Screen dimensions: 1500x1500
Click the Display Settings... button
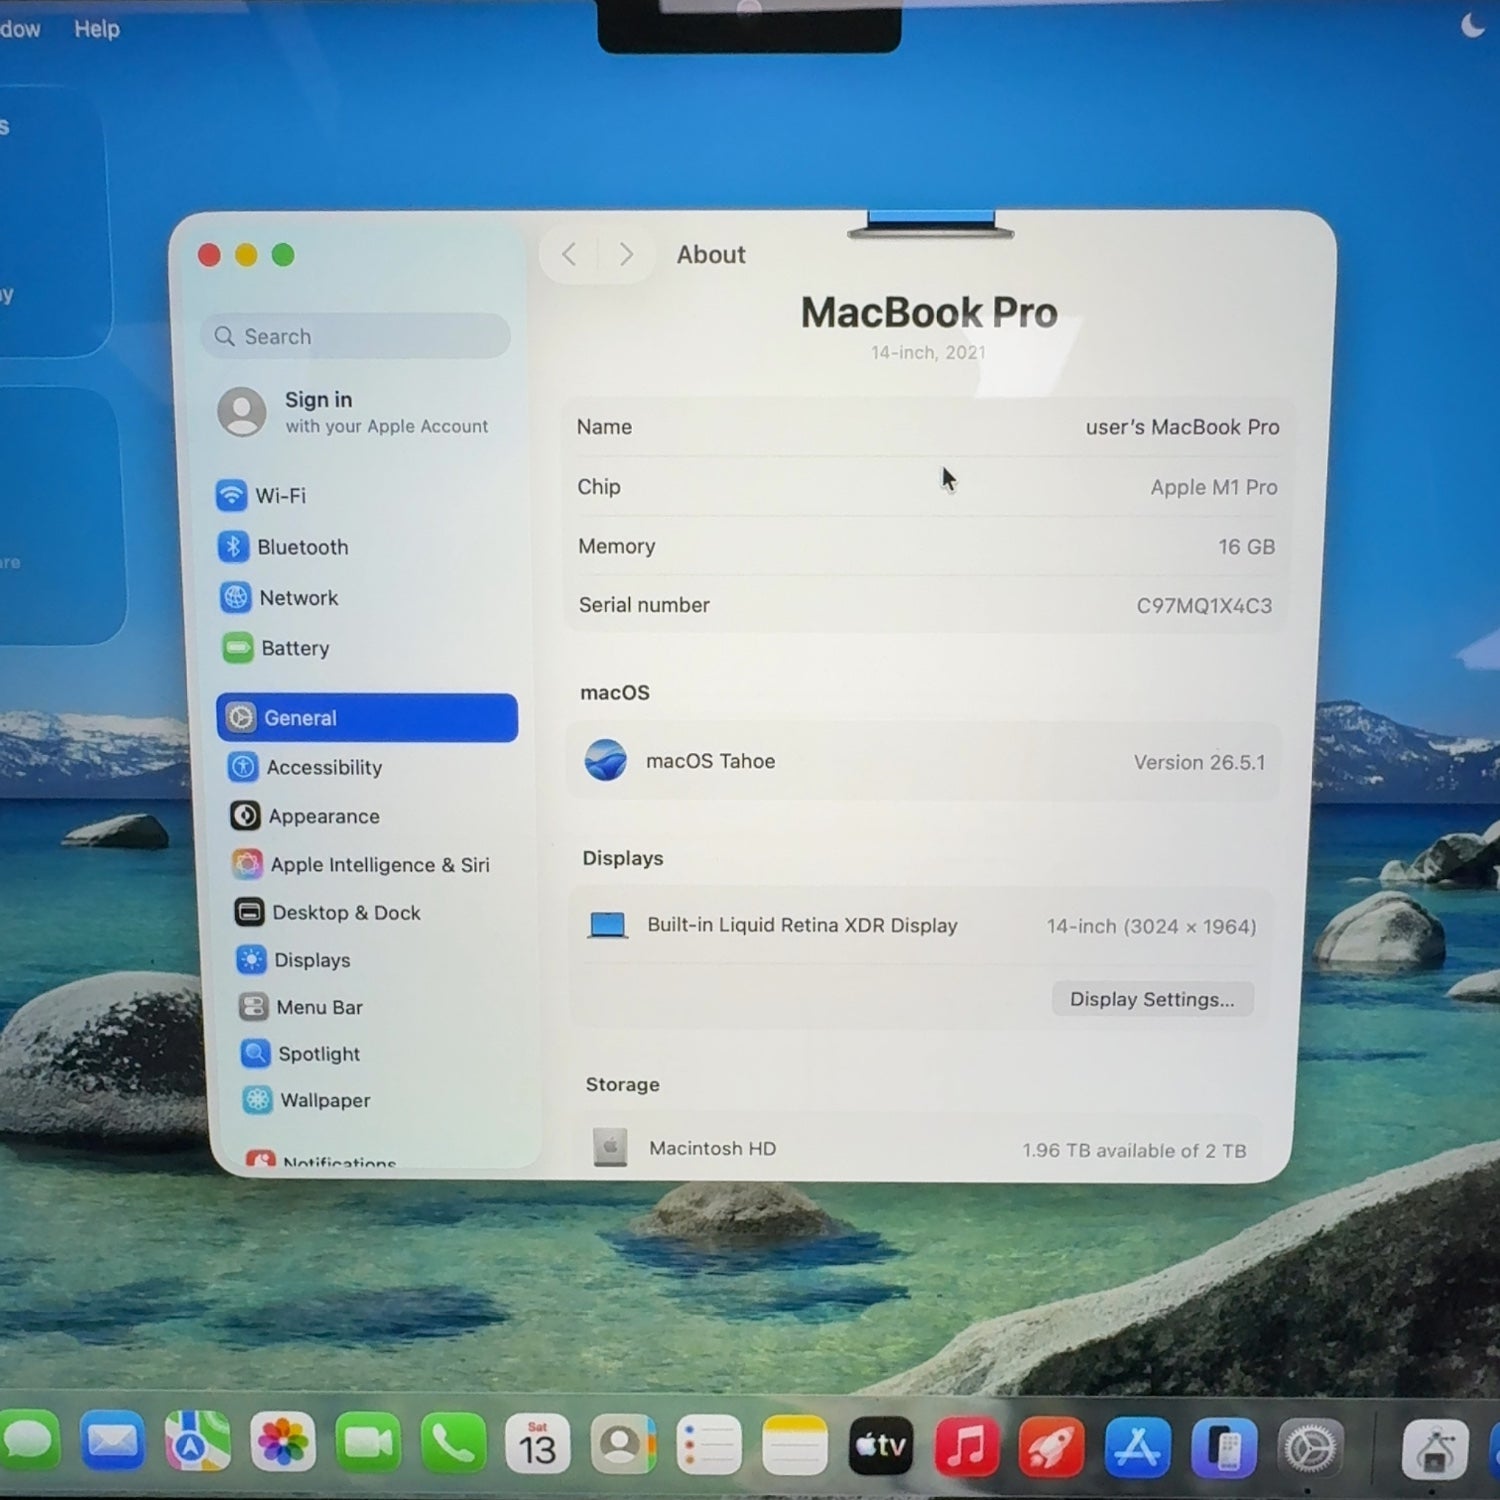tap(1152, 999)
